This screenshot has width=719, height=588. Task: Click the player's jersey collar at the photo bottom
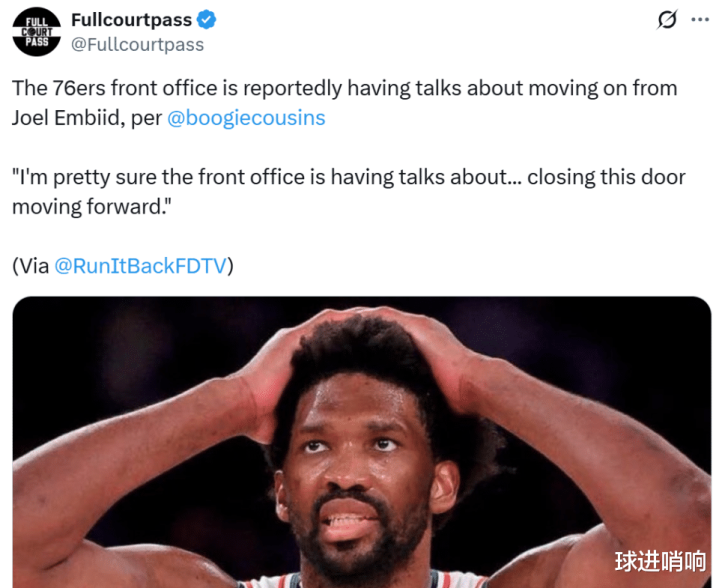(x=362, y=580)
